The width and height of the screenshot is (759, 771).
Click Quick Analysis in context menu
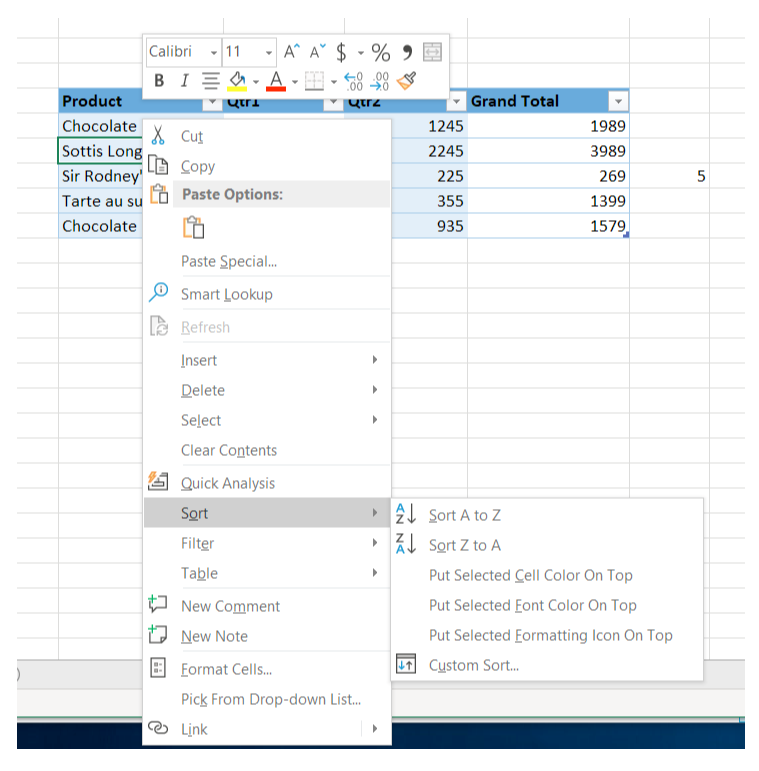(227, 483)
